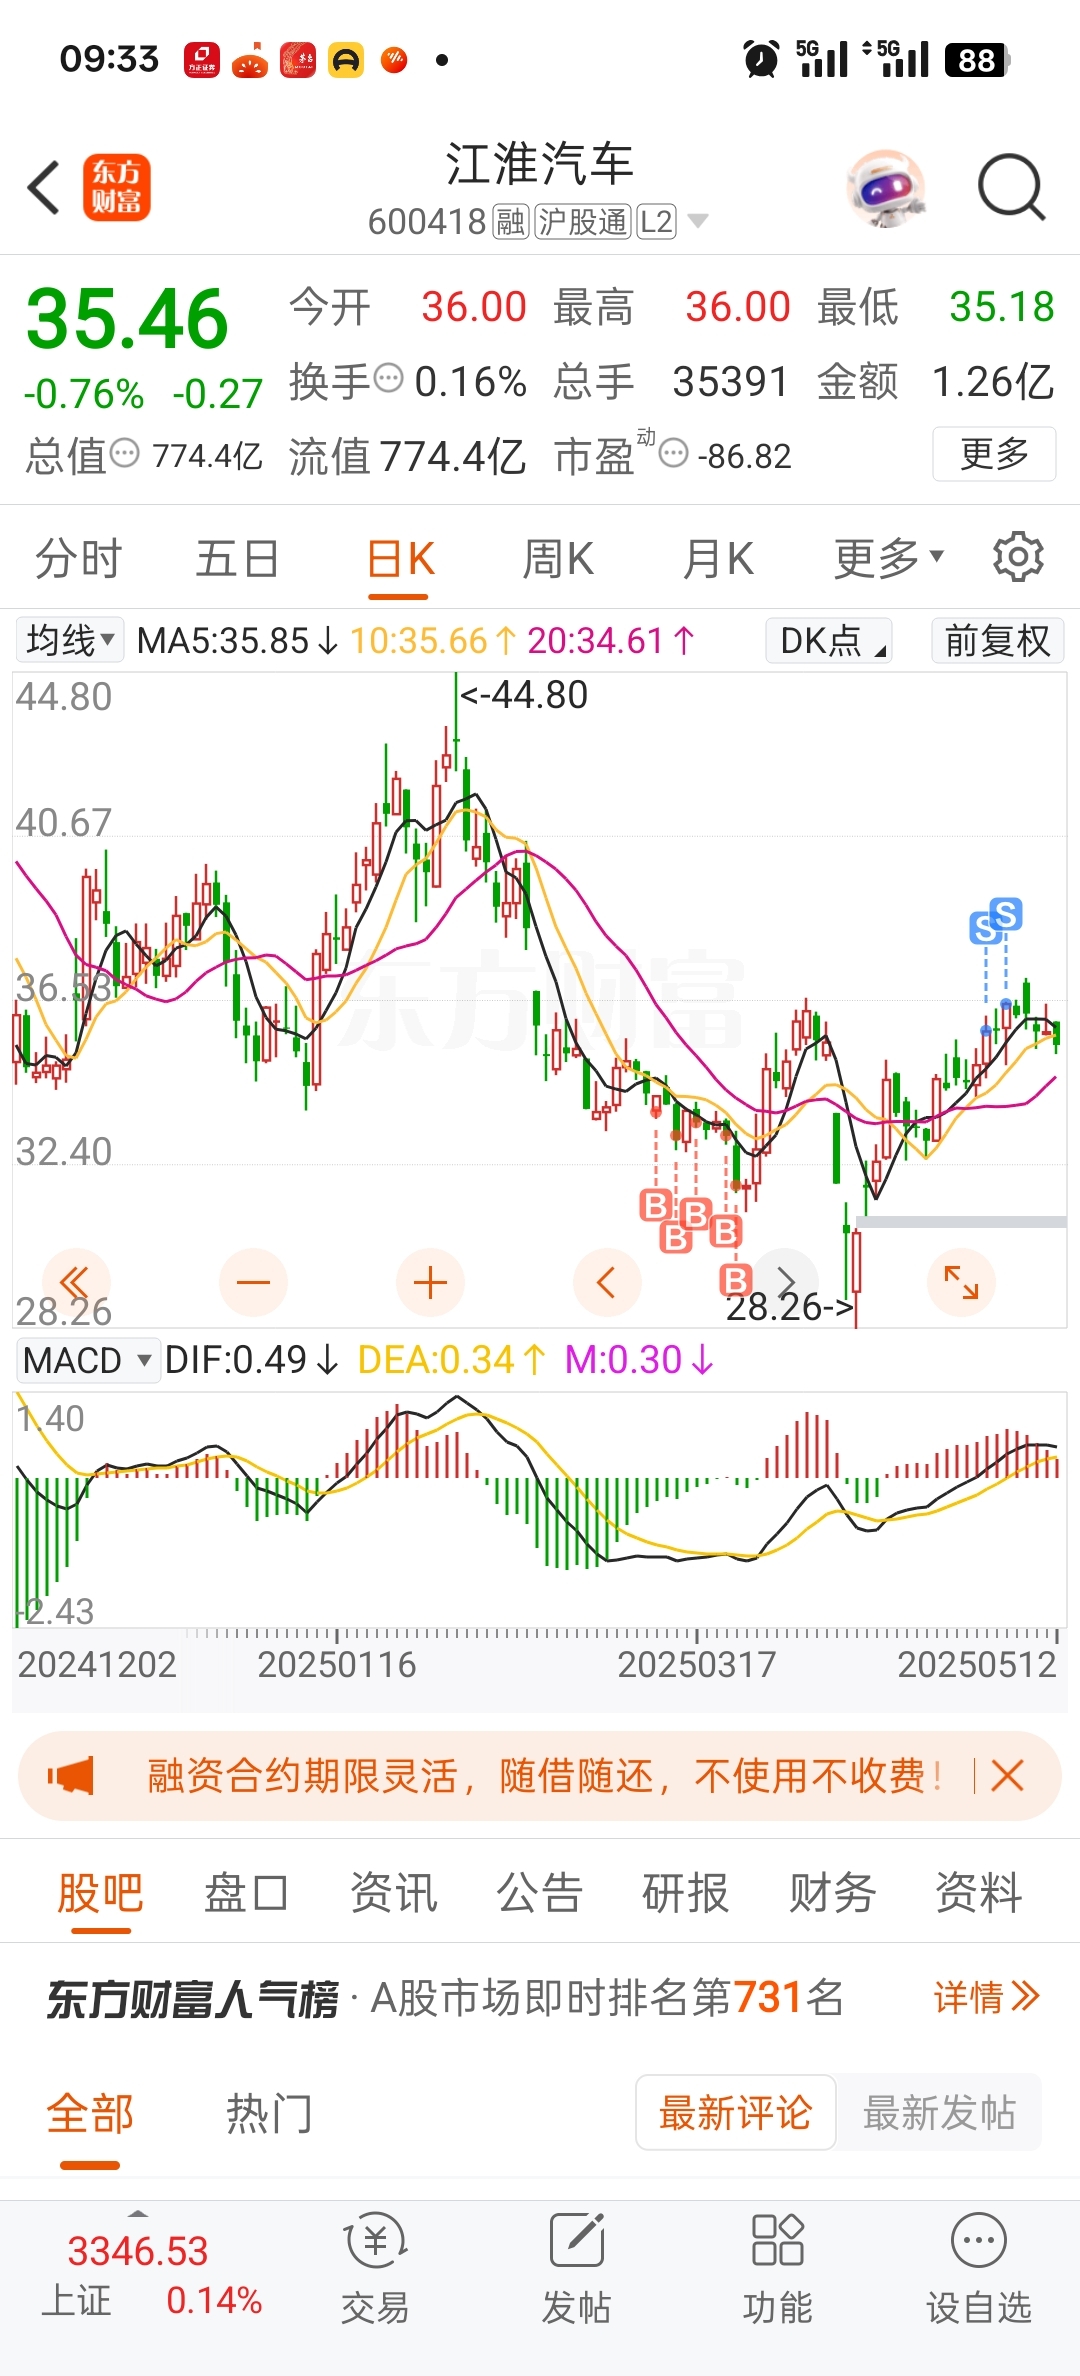The width and height of the screenshot is (1080, 2376).
Task: Select the 全部 posts tab
Action: pos(90,2113)
